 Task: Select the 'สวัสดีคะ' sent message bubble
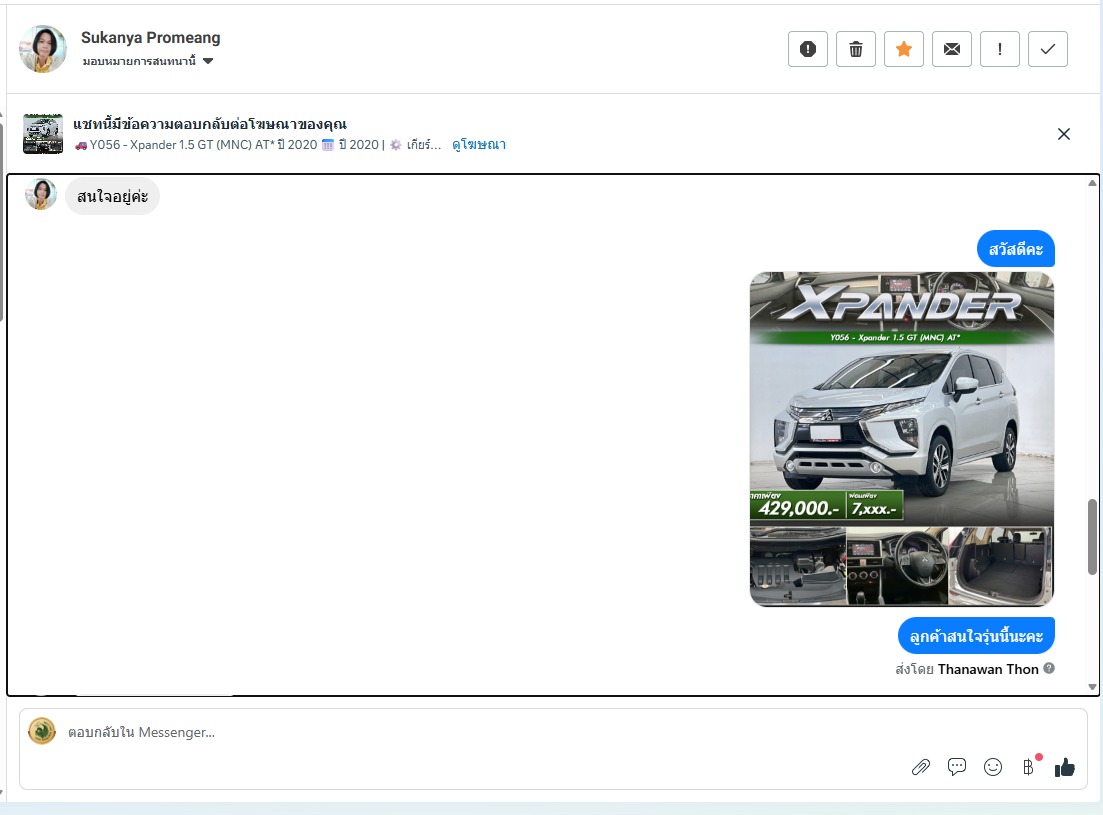(1016, 249)
